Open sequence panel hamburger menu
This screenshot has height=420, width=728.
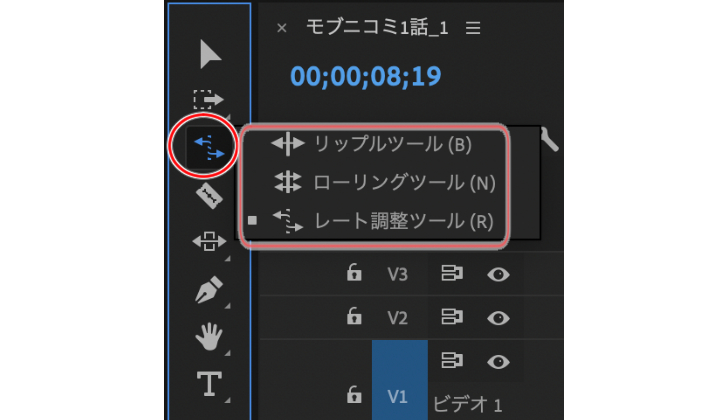[473, 29]
